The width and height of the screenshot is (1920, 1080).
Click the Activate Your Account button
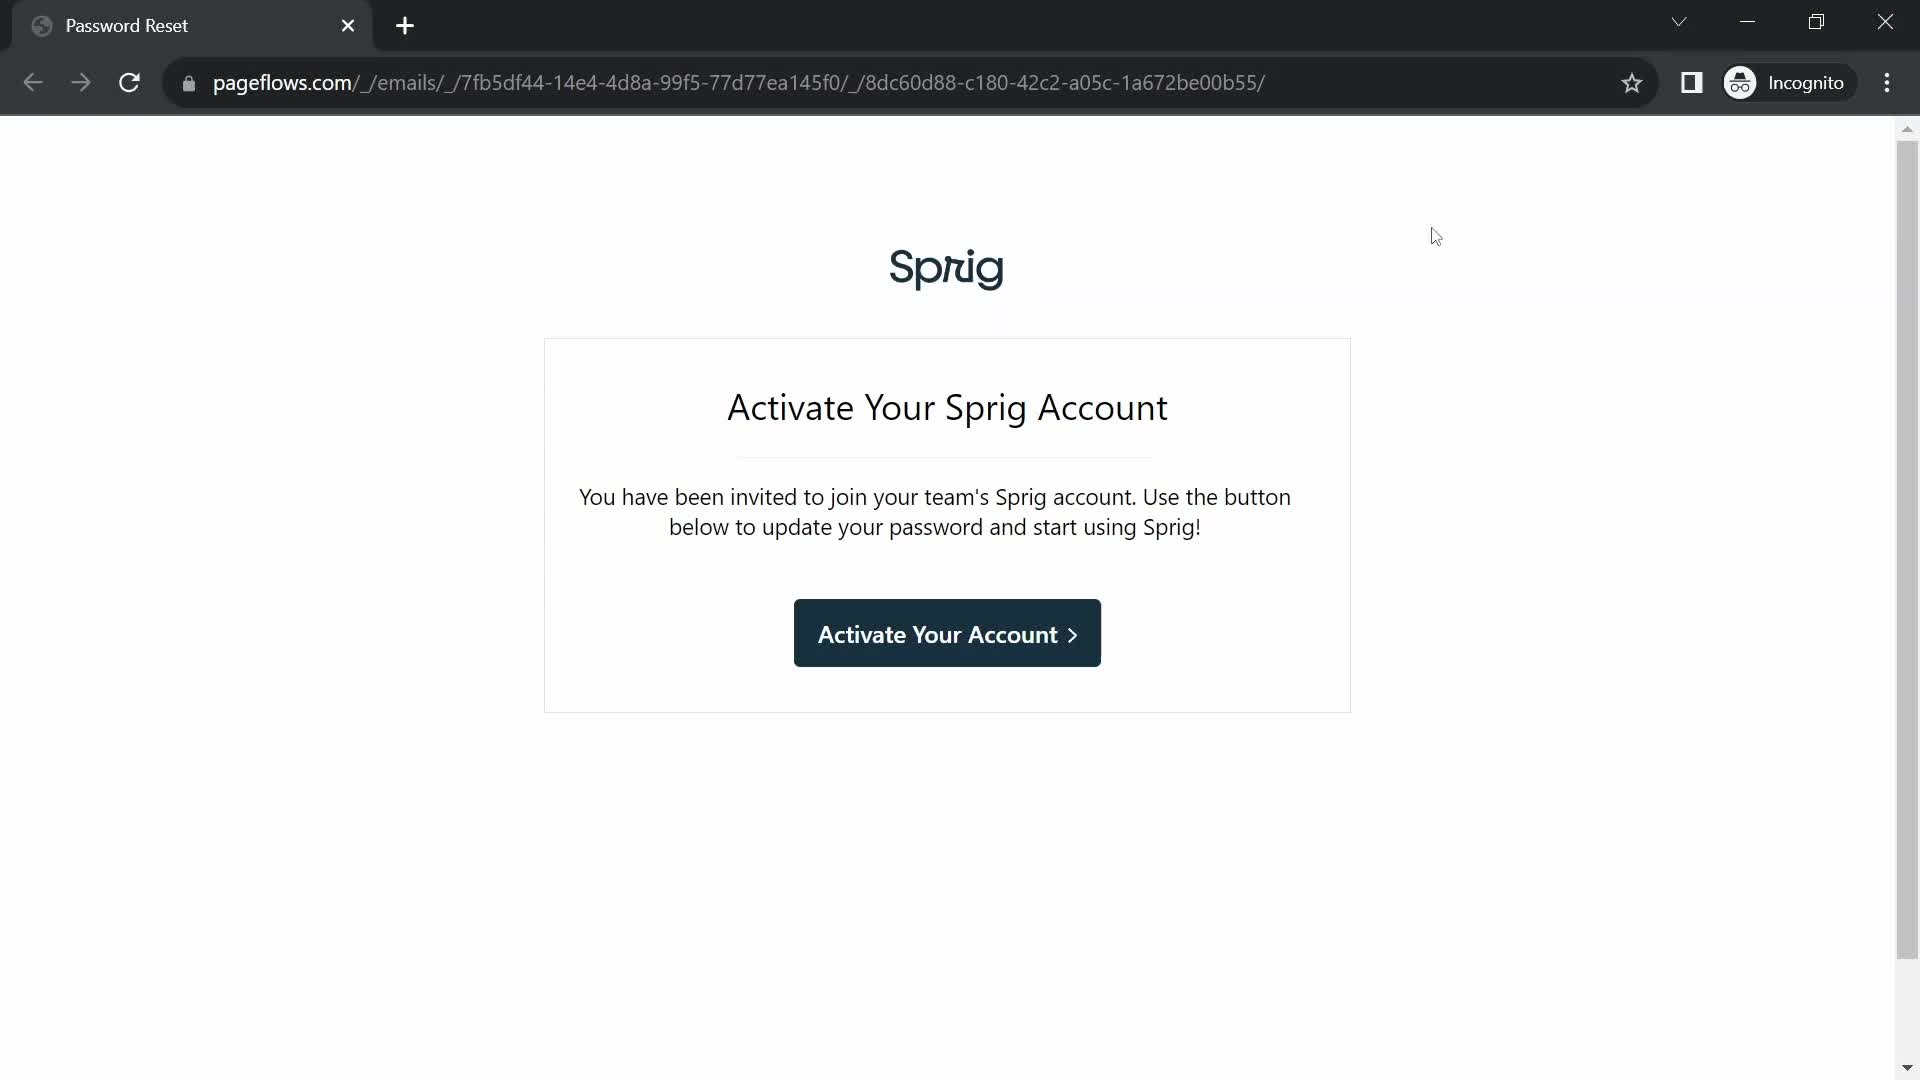tap(947, 633)
